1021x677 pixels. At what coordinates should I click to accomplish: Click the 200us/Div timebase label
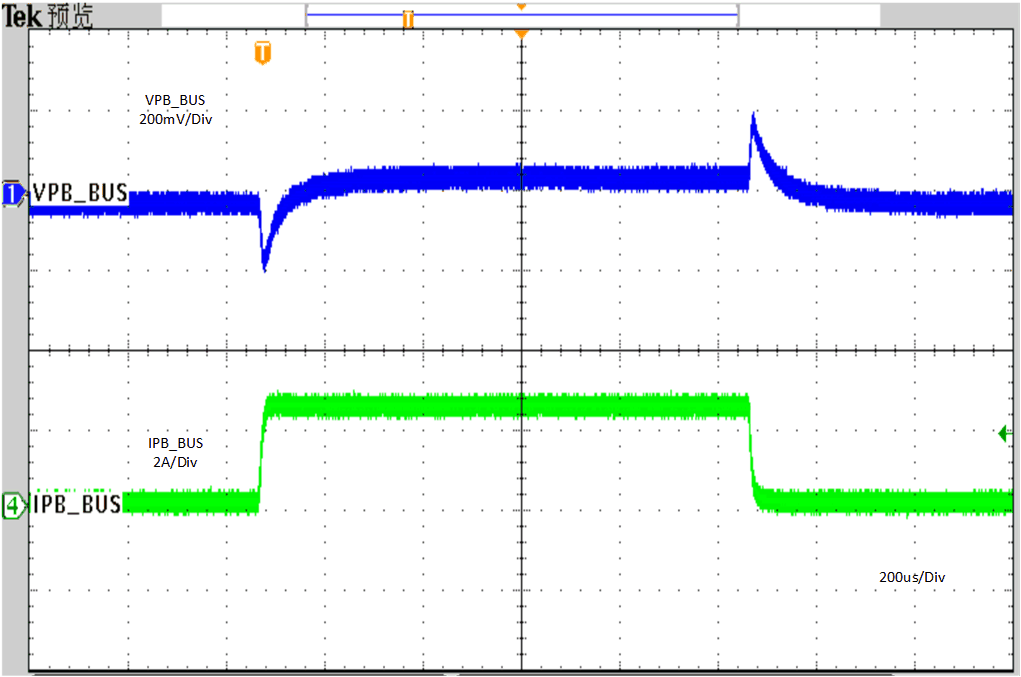[x=910, y=577]
